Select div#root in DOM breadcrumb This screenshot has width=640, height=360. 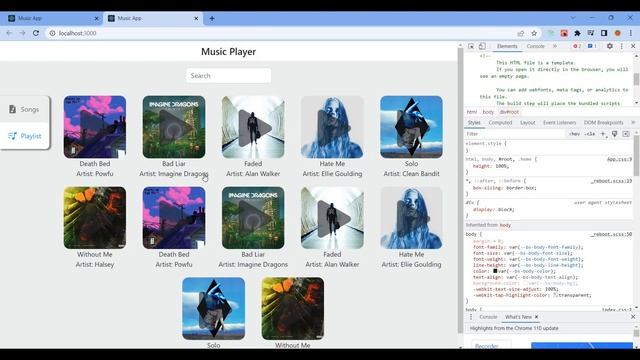point(509,112)
